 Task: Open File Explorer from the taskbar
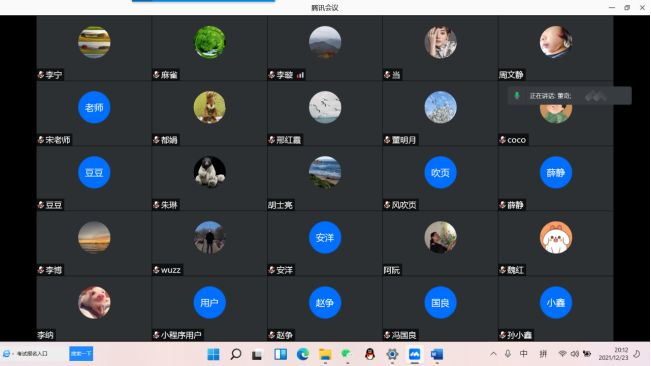point(325,354)
